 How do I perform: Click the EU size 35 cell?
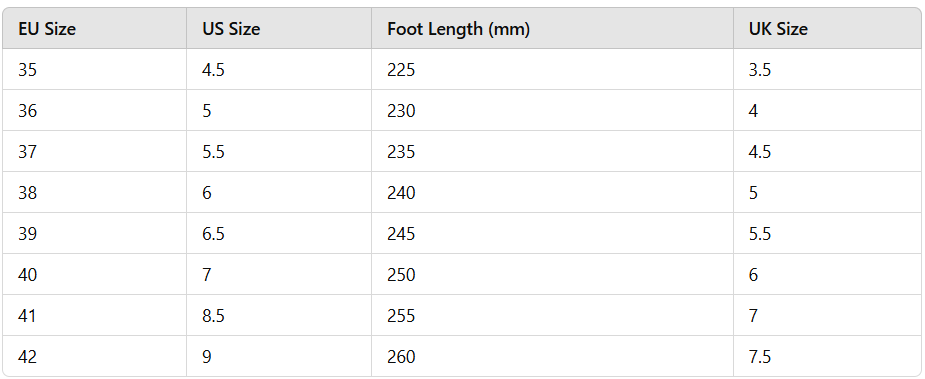coord(94,70)
